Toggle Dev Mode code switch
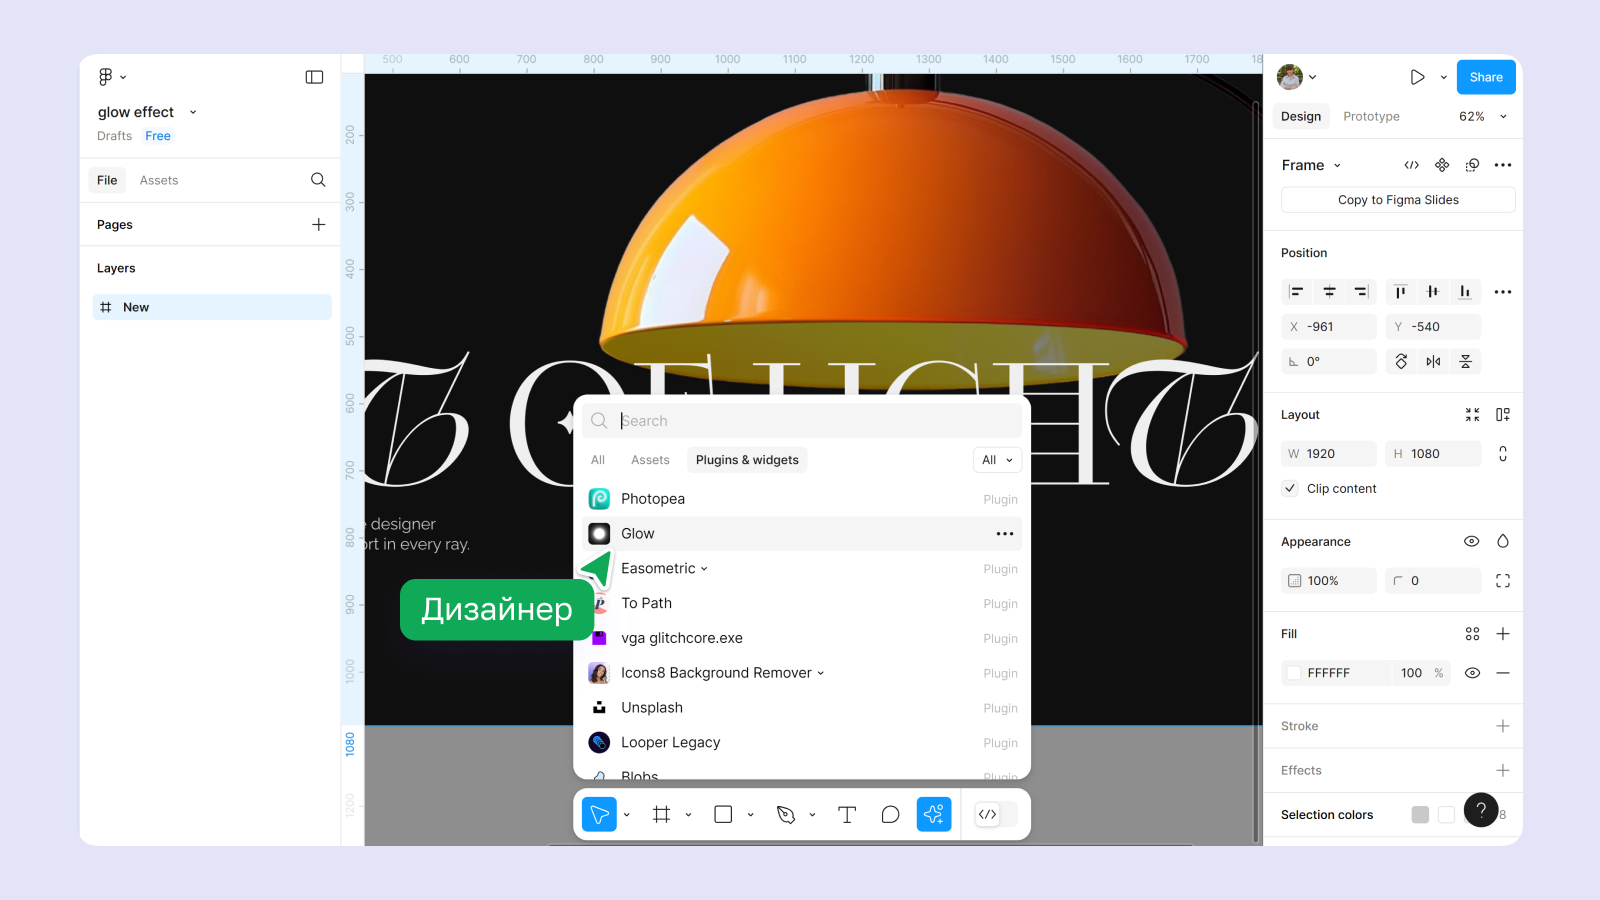The height and width of the screenshot is (900, 1600). [x=996, y=815]
